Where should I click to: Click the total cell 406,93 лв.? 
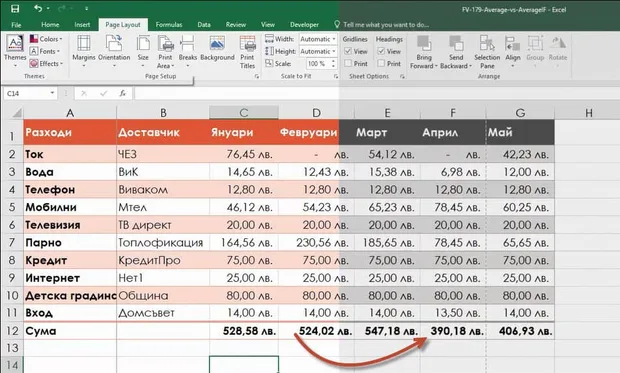(x=520, y=331)
